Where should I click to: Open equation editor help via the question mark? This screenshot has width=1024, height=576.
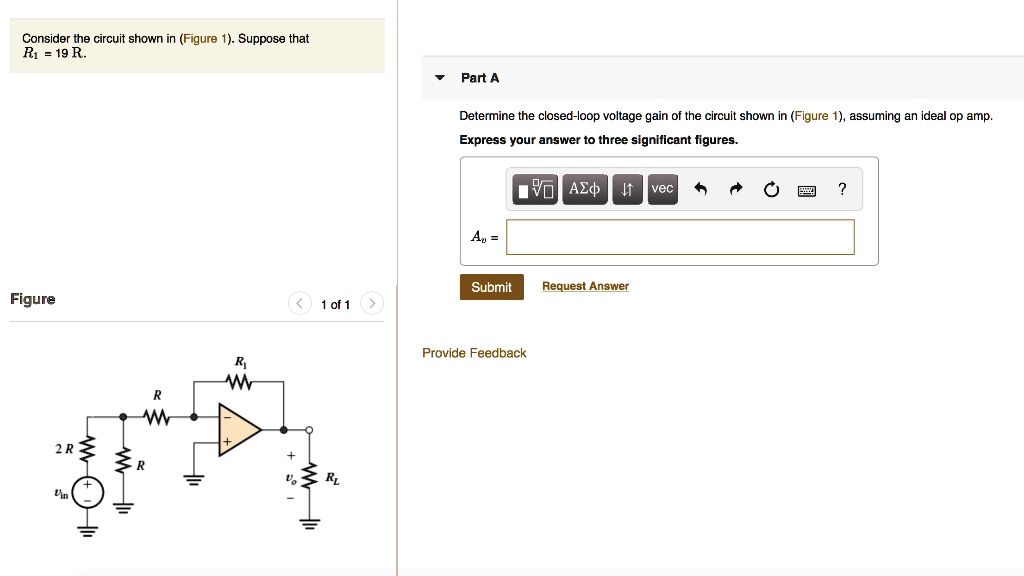[842, 188]
